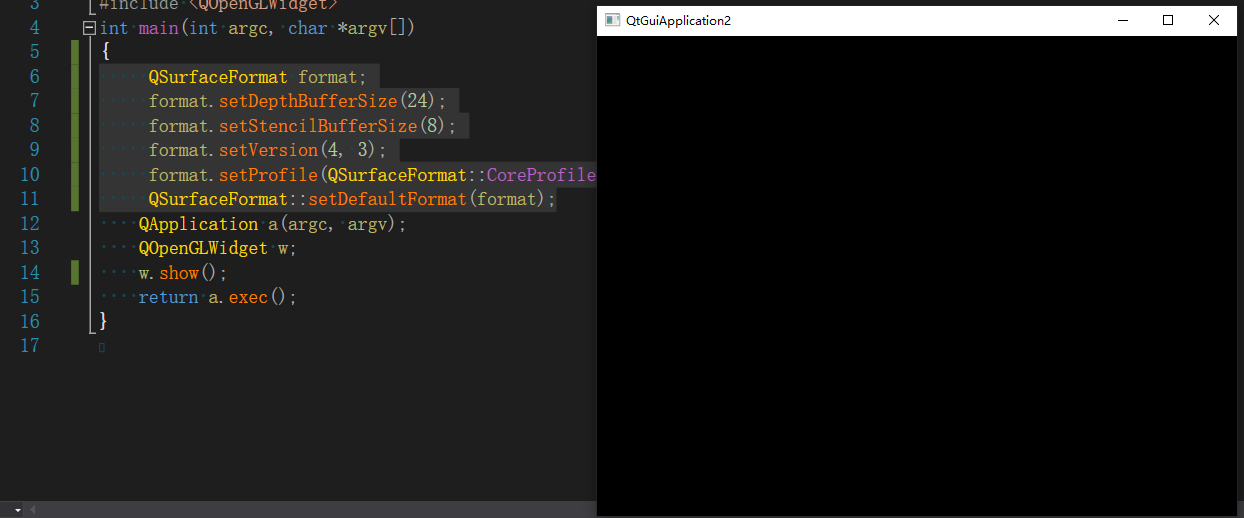
Task: Click the setStencilBufferSize method name
Action: point(318,126)
